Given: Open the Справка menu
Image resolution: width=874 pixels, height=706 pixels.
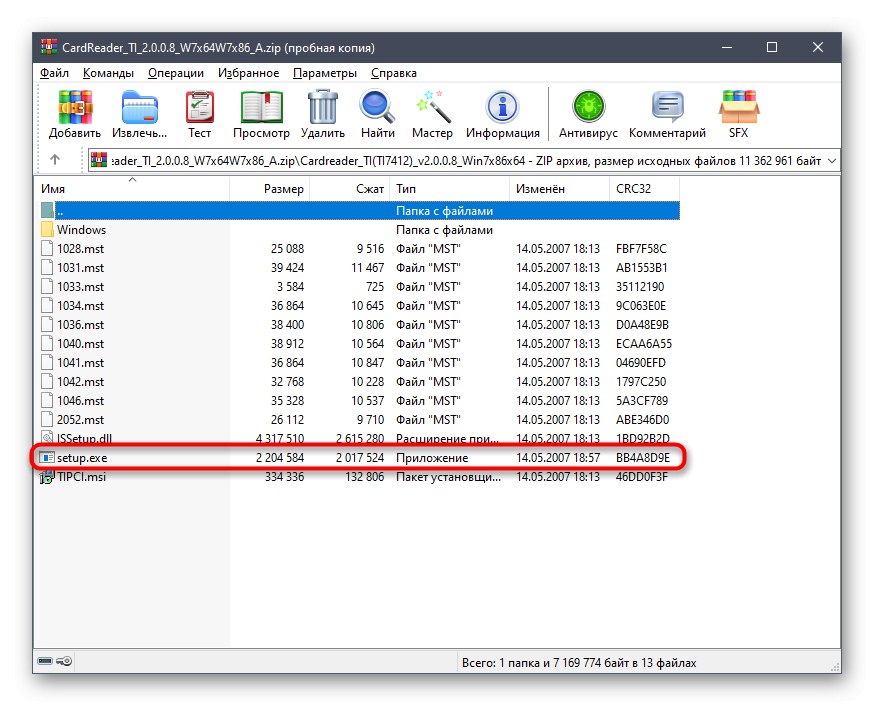Looking at the screenshot, I should 394,73.
